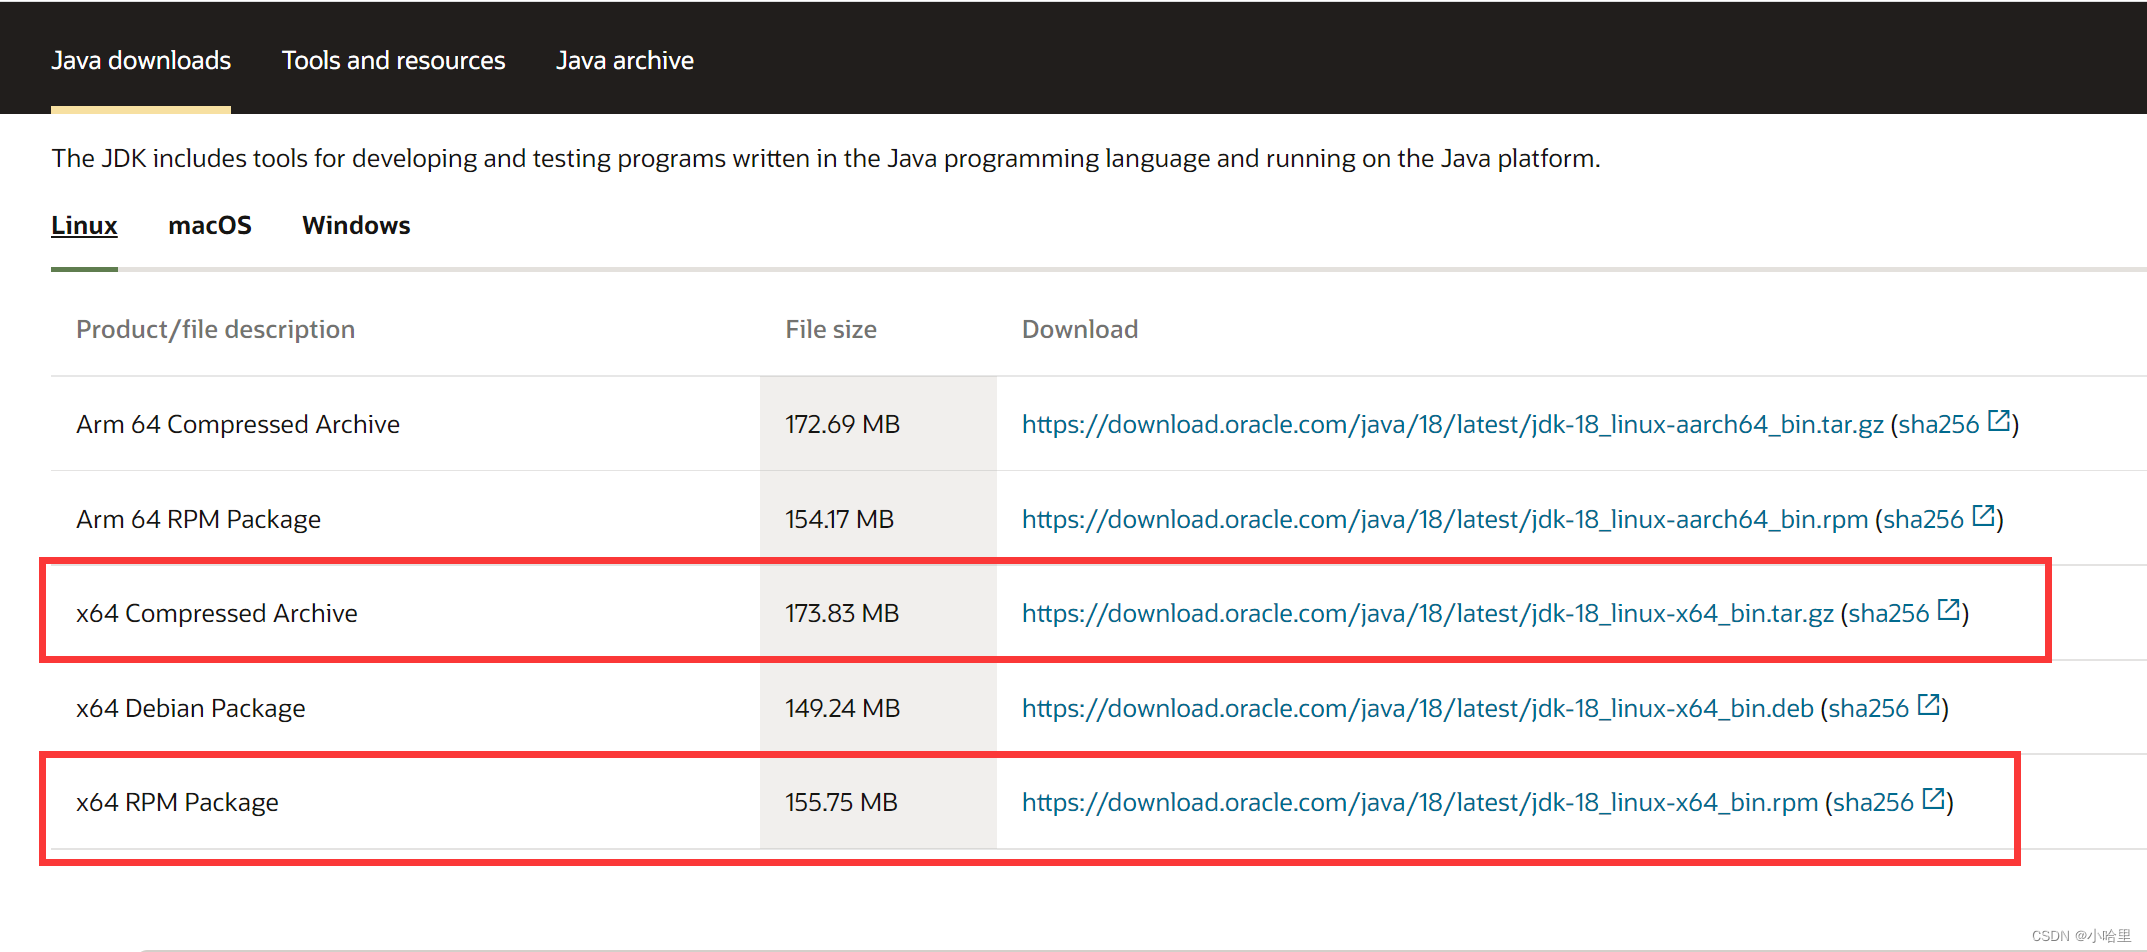Click external-link icon in Arm 64 Compressed Archive row

[1998, 421]
